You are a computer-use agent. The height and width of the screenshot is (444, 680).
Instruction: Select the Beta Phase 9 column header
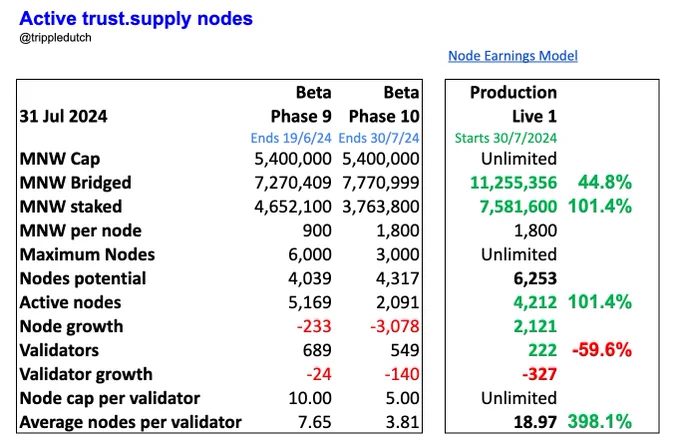pos(301,104)
